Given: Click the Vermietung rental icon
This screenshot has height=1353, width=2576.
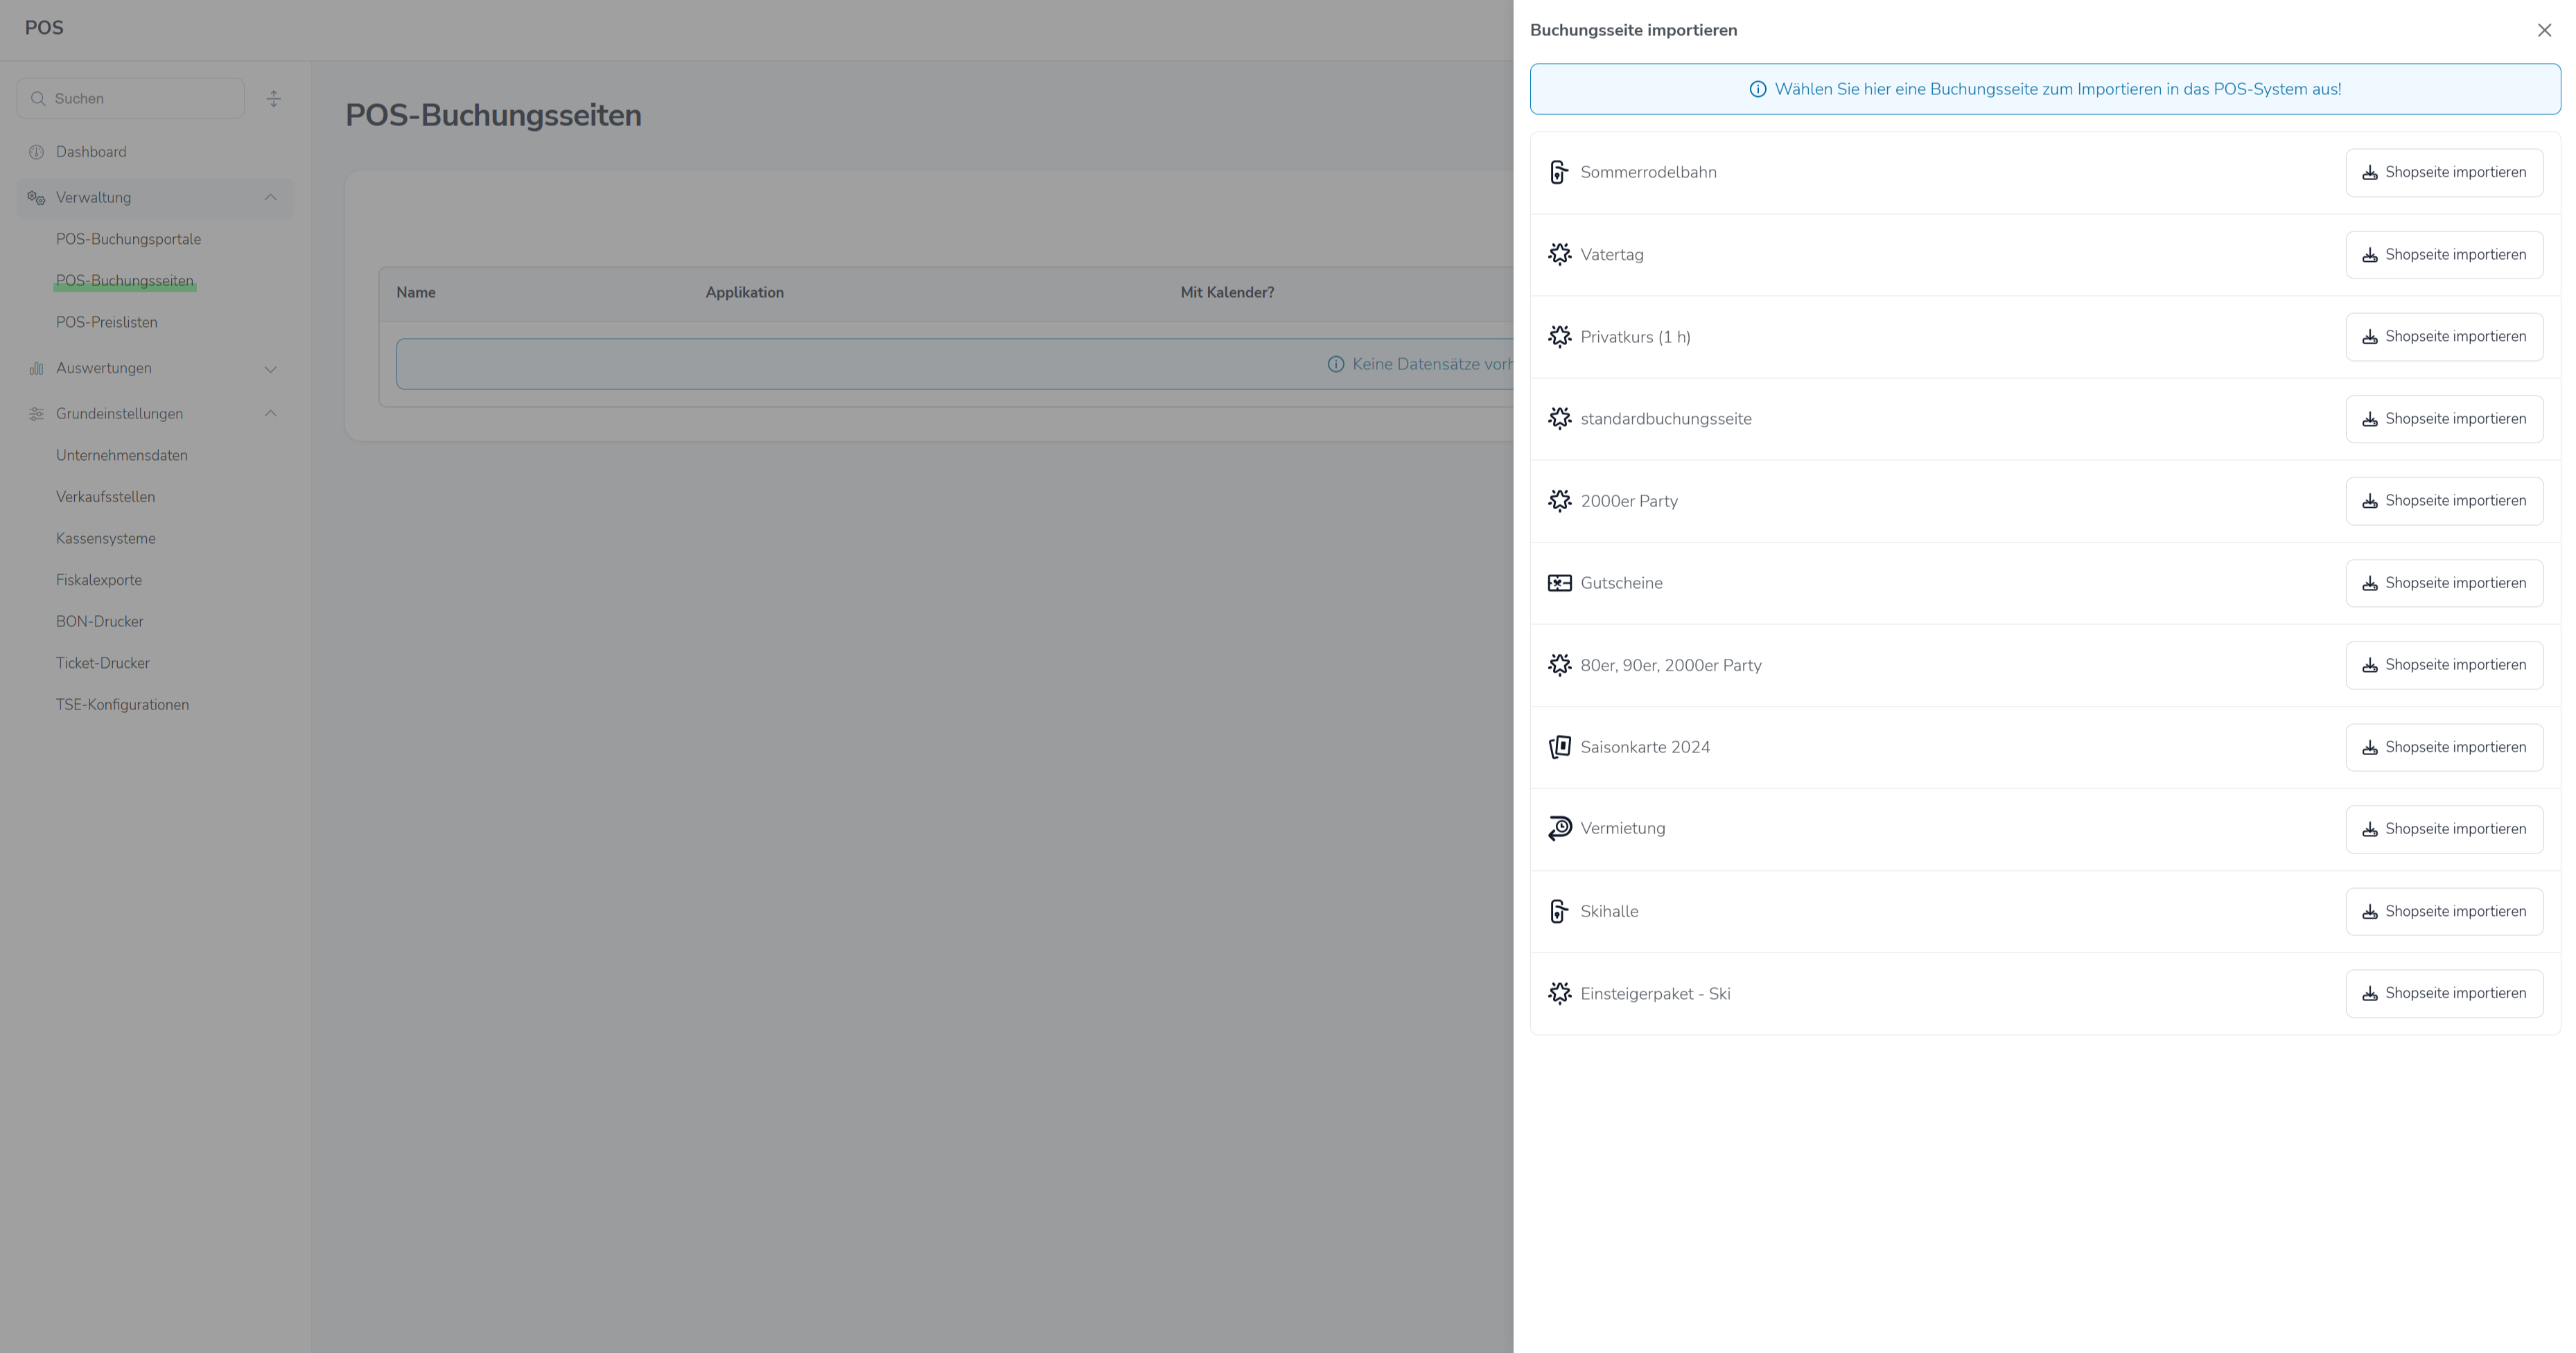Looking at the screenshot, I should click(x=1559, y=829).
